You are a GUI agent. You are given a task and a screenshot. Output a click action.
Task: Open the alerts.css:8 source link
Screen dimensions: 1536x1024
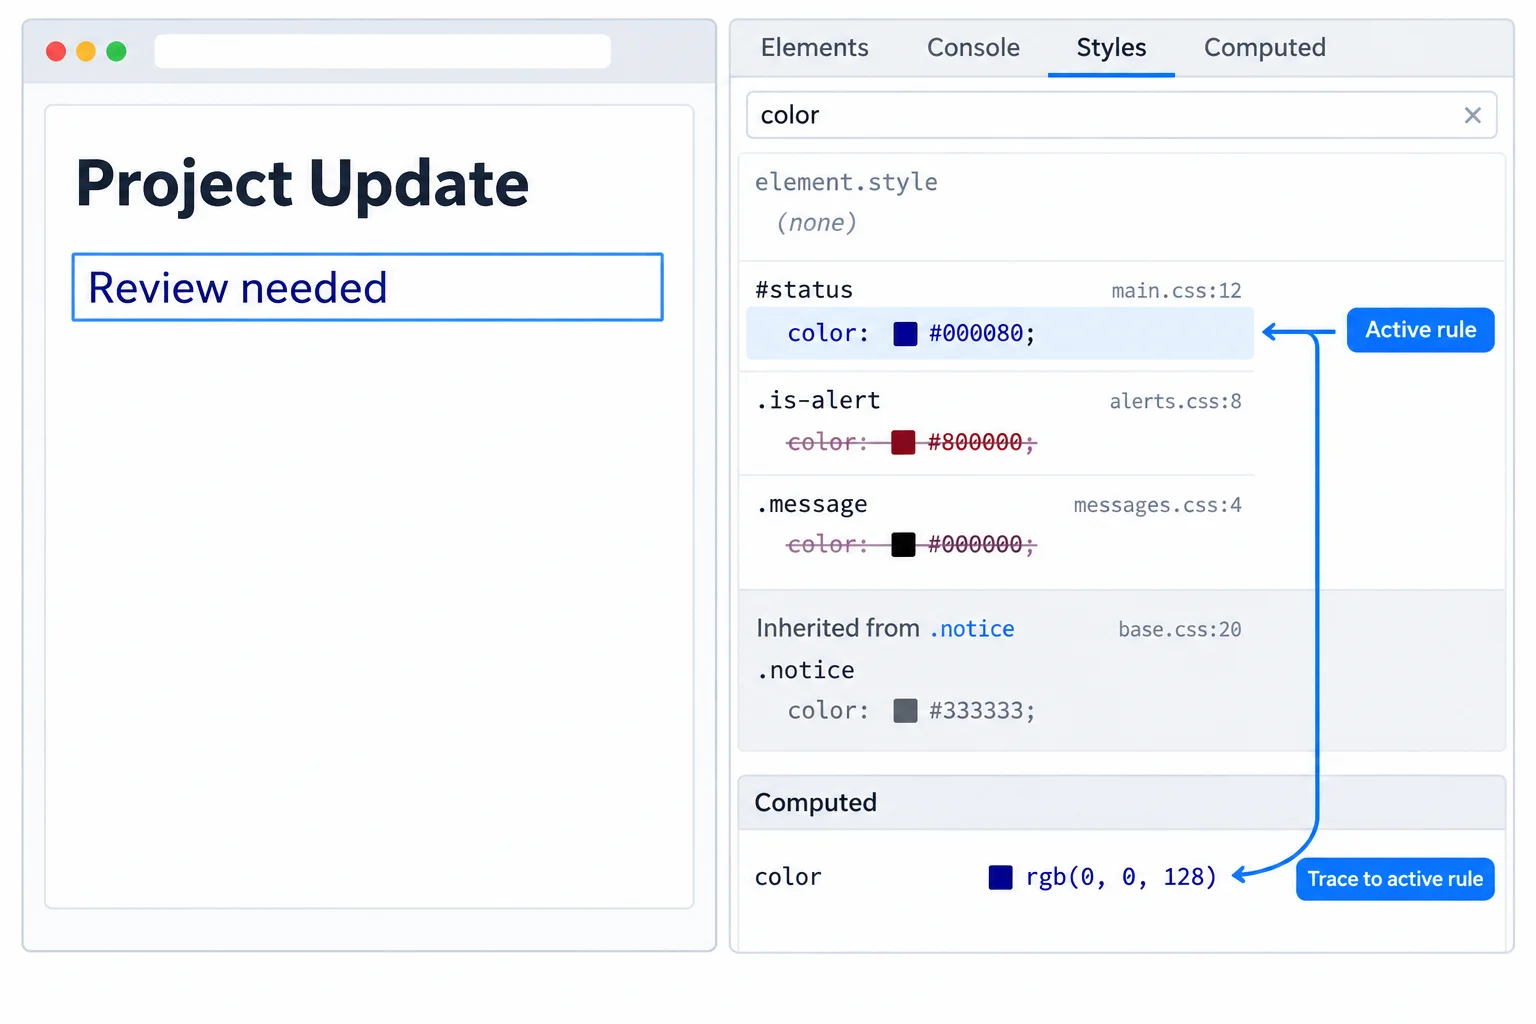[1175, 402]
